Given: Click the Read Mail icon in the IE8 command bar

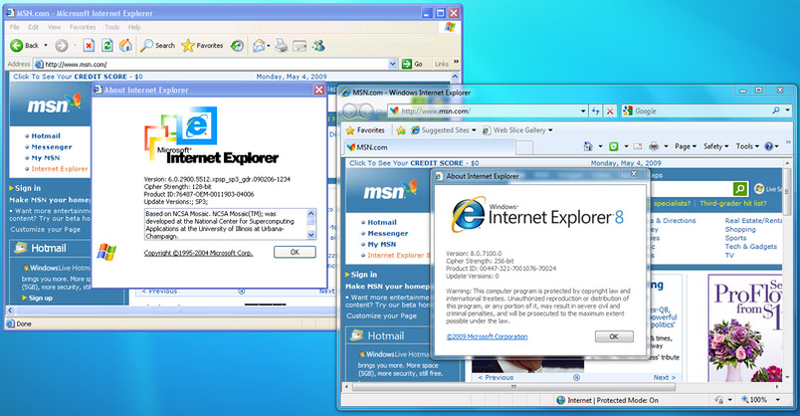Looking at the screenshot, I should (638, 146).
